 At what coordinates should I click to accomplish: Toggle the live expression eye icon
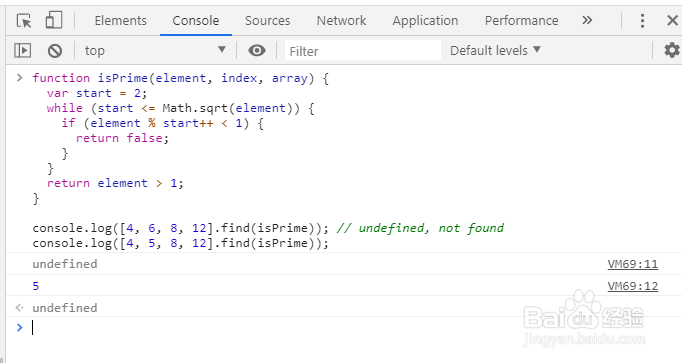coord(257,50)
